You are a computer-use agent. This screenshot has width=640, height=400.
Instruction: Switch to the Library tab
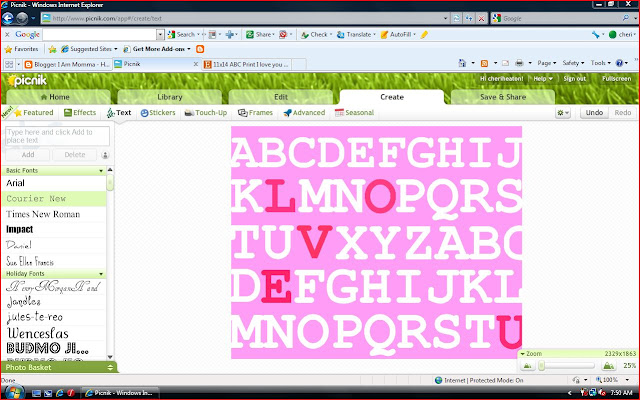(x=170, y=97)
